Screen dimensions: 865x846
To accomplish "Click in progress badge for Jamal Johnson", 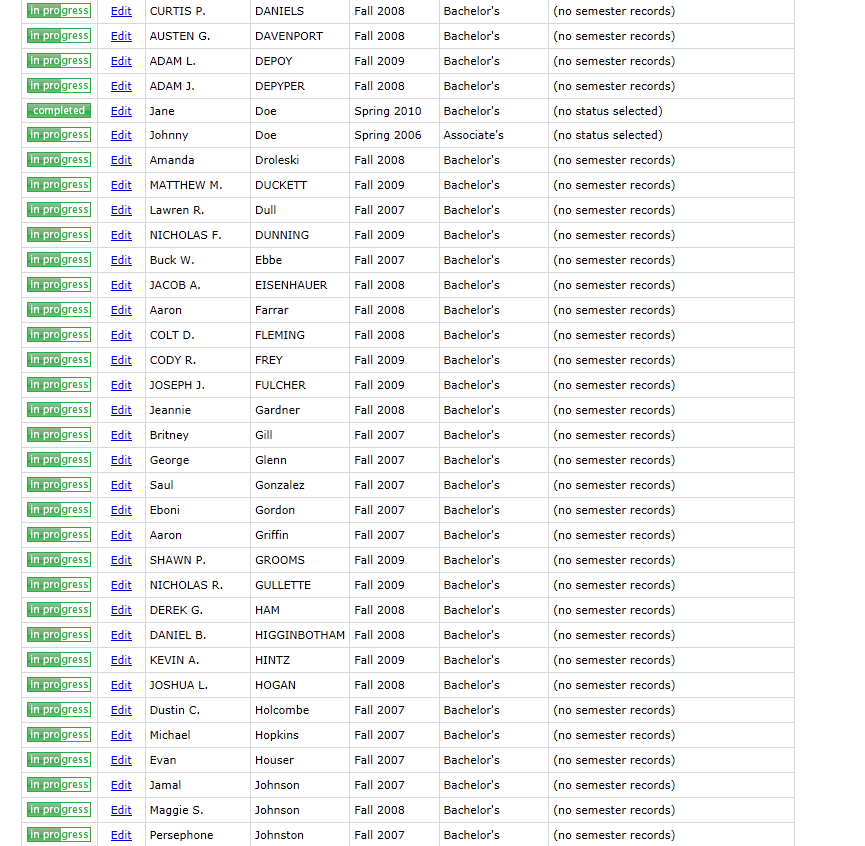I will (x=59, y=785).
